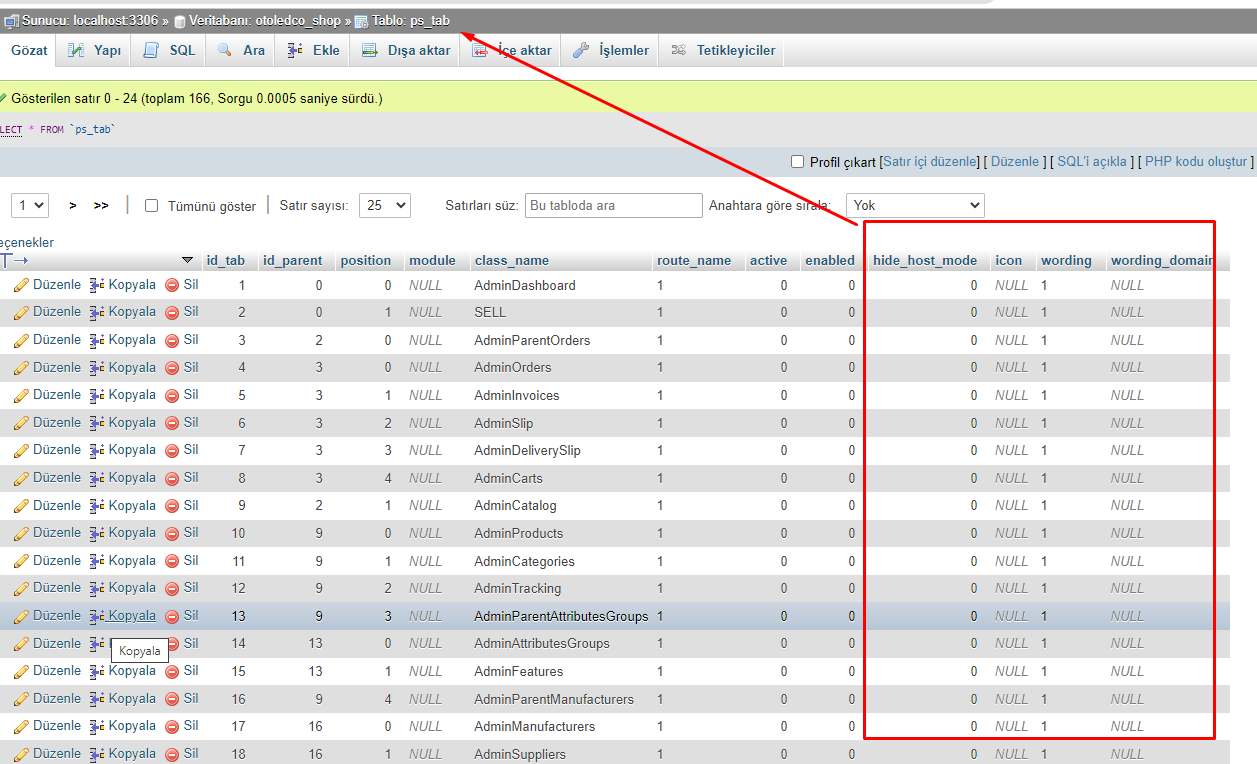Open the Satır sayısı dropdown showing 25
The width and height of the screenshot is (1257, 764).
tap(385, 205)
